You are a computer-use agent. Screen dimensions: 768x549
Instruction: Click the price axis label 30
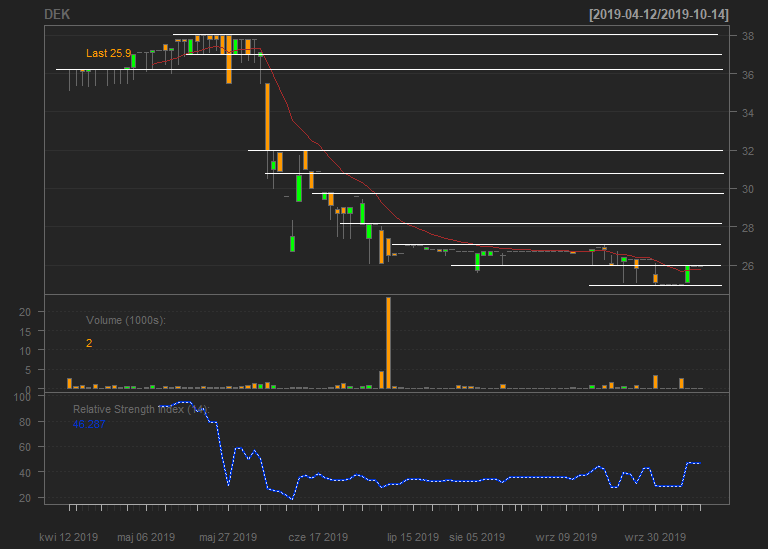(747, 189)
